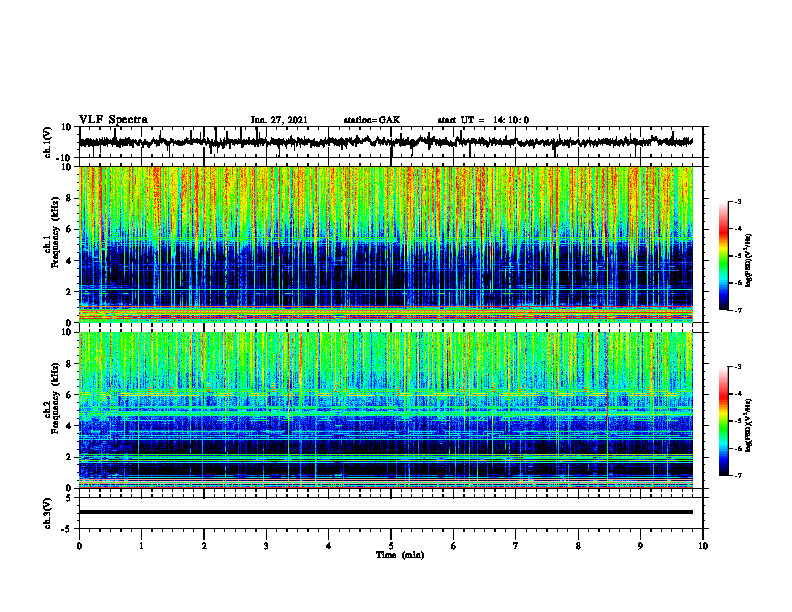Click the "VLF Spectra" title text

[x=113, y=120]
